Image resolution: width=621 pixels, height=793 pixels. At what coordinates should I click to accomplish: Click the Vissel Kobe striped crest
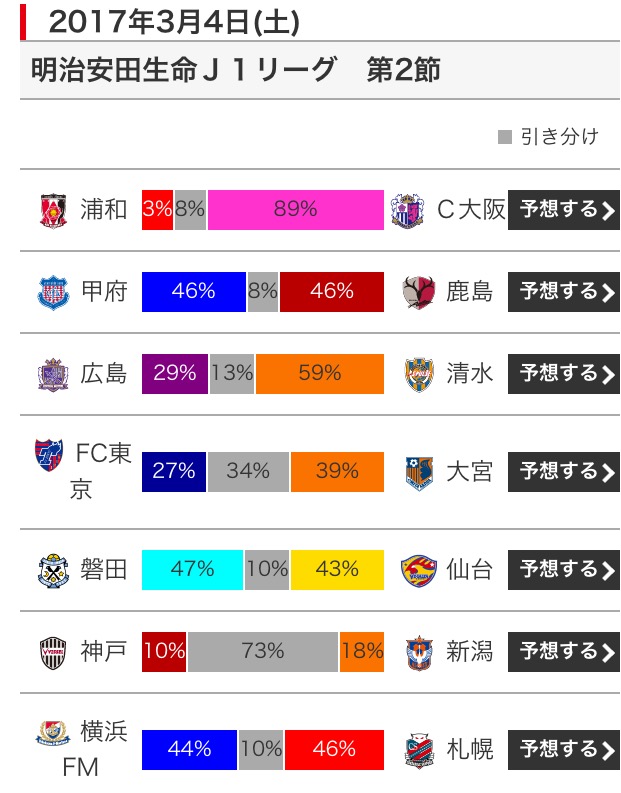tap(53, 652)
